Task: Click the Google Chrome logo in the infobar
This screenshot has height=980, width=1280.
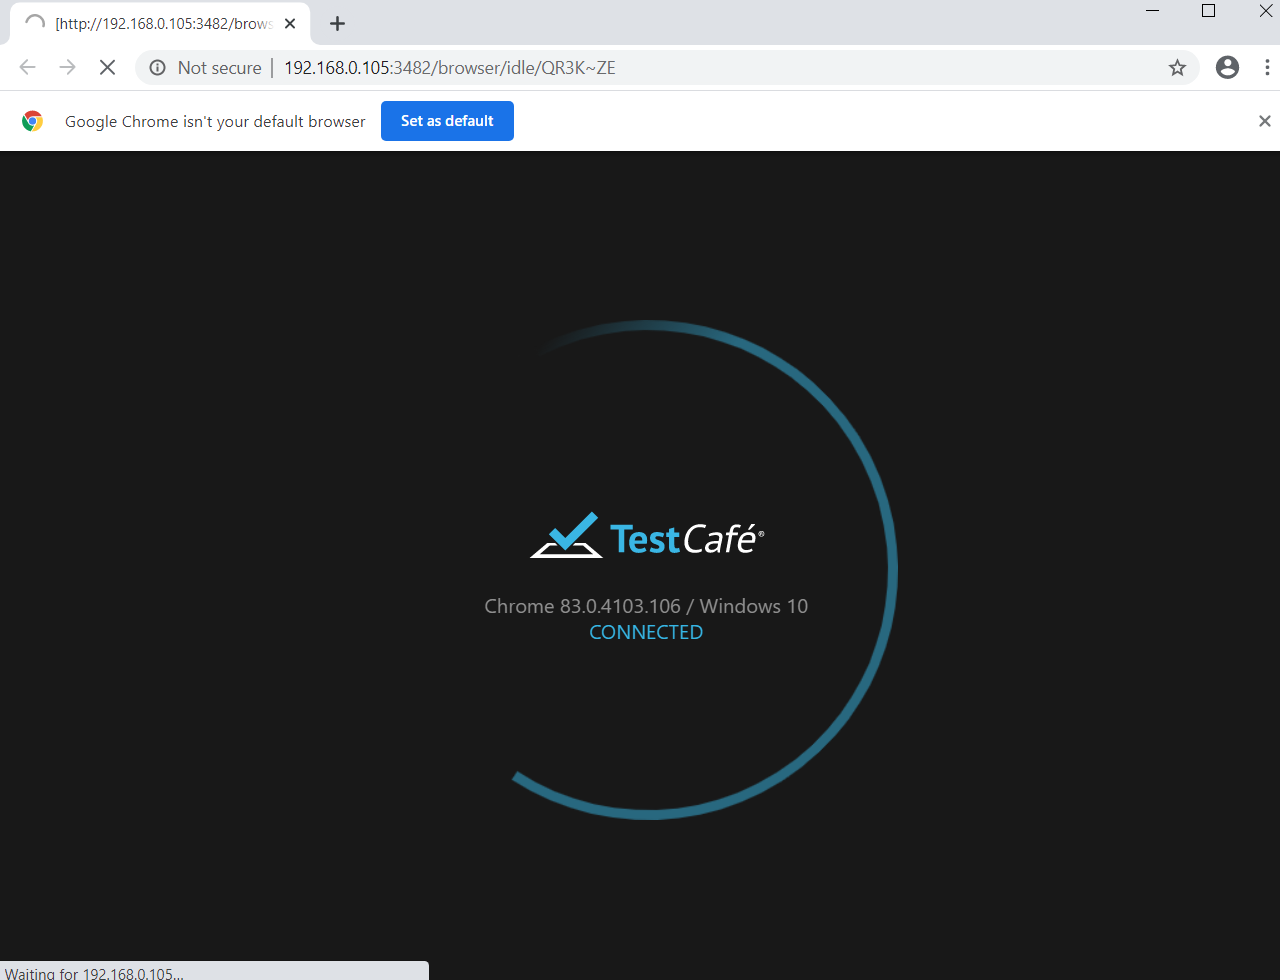Action: [x=33, y=121]
